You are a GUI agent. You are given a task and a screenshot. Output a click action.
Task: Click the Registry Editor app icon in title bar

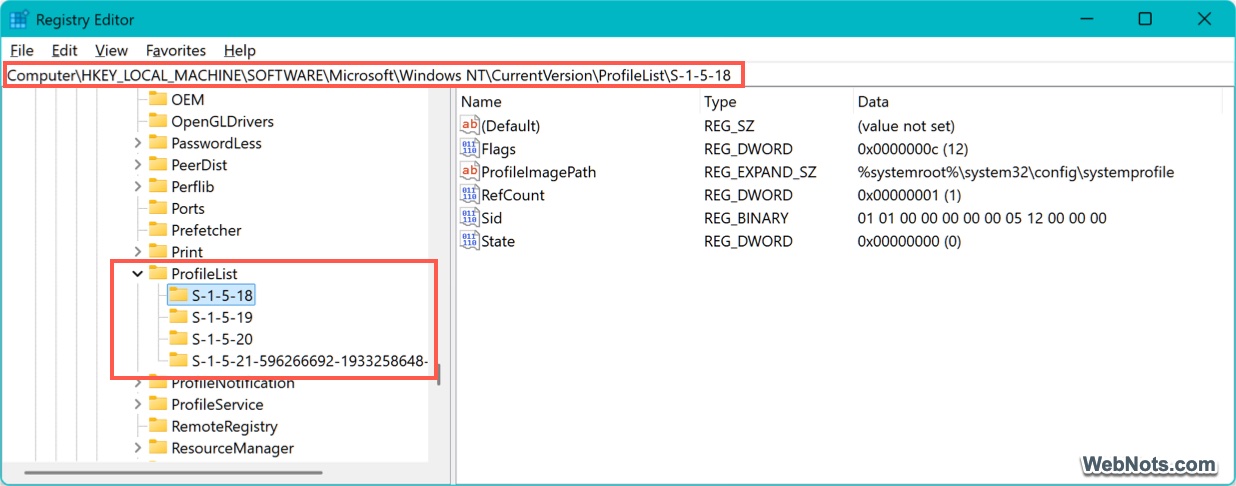pos(19,19)
